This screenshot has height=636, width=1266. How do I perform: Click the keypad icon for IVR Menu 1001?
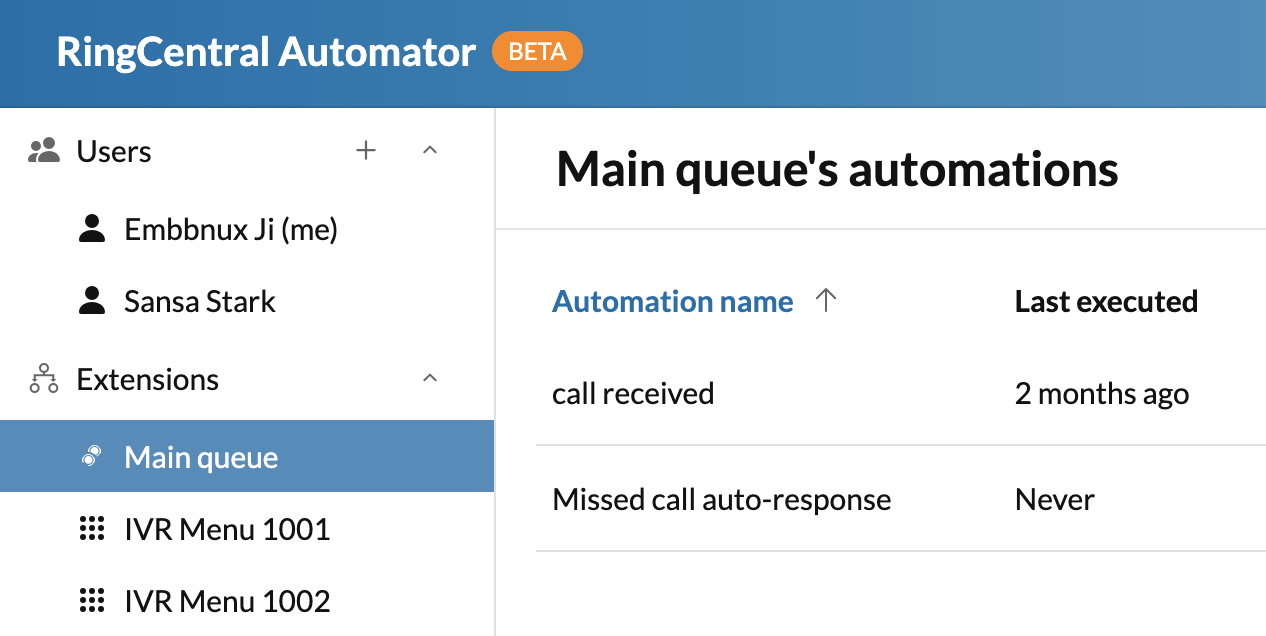coord(93,528)
